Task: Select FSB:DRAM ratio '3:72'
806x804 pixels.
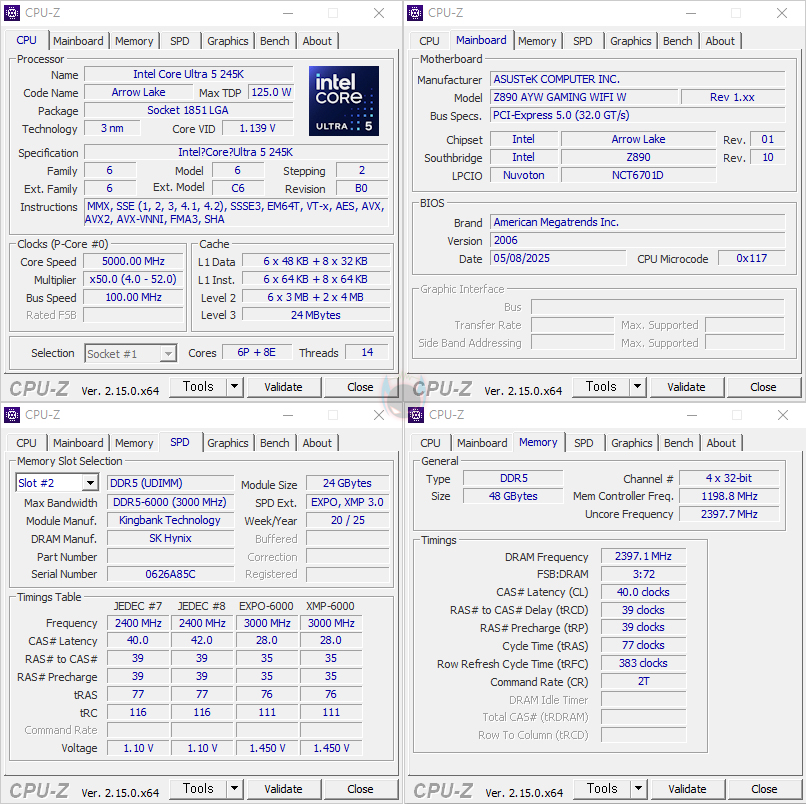Action: [x=643, y=574]
